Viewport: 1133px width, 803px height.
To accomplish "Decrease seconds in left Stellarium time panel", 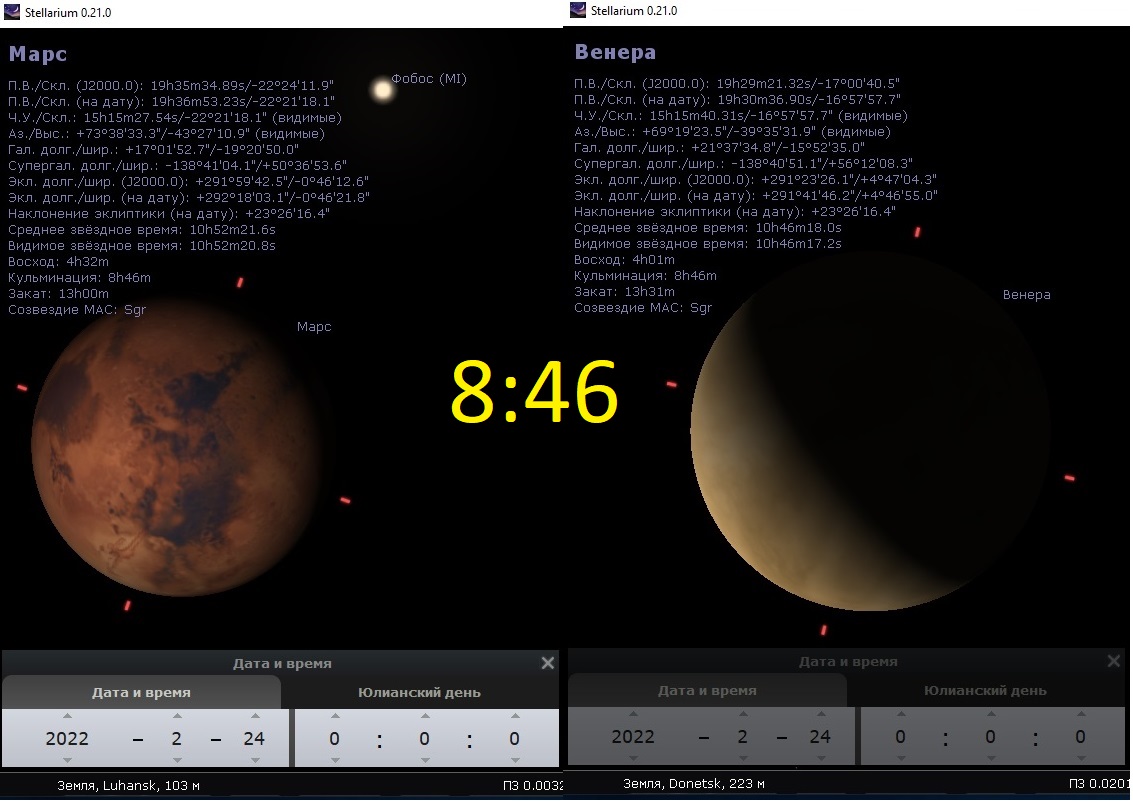I will point(515,760).
